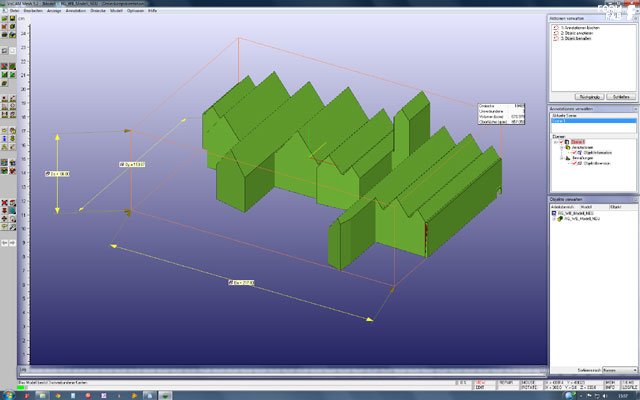Screen dimensions: 640x400
Task: Click the object information box in viewport
Action: coord(501,114)
